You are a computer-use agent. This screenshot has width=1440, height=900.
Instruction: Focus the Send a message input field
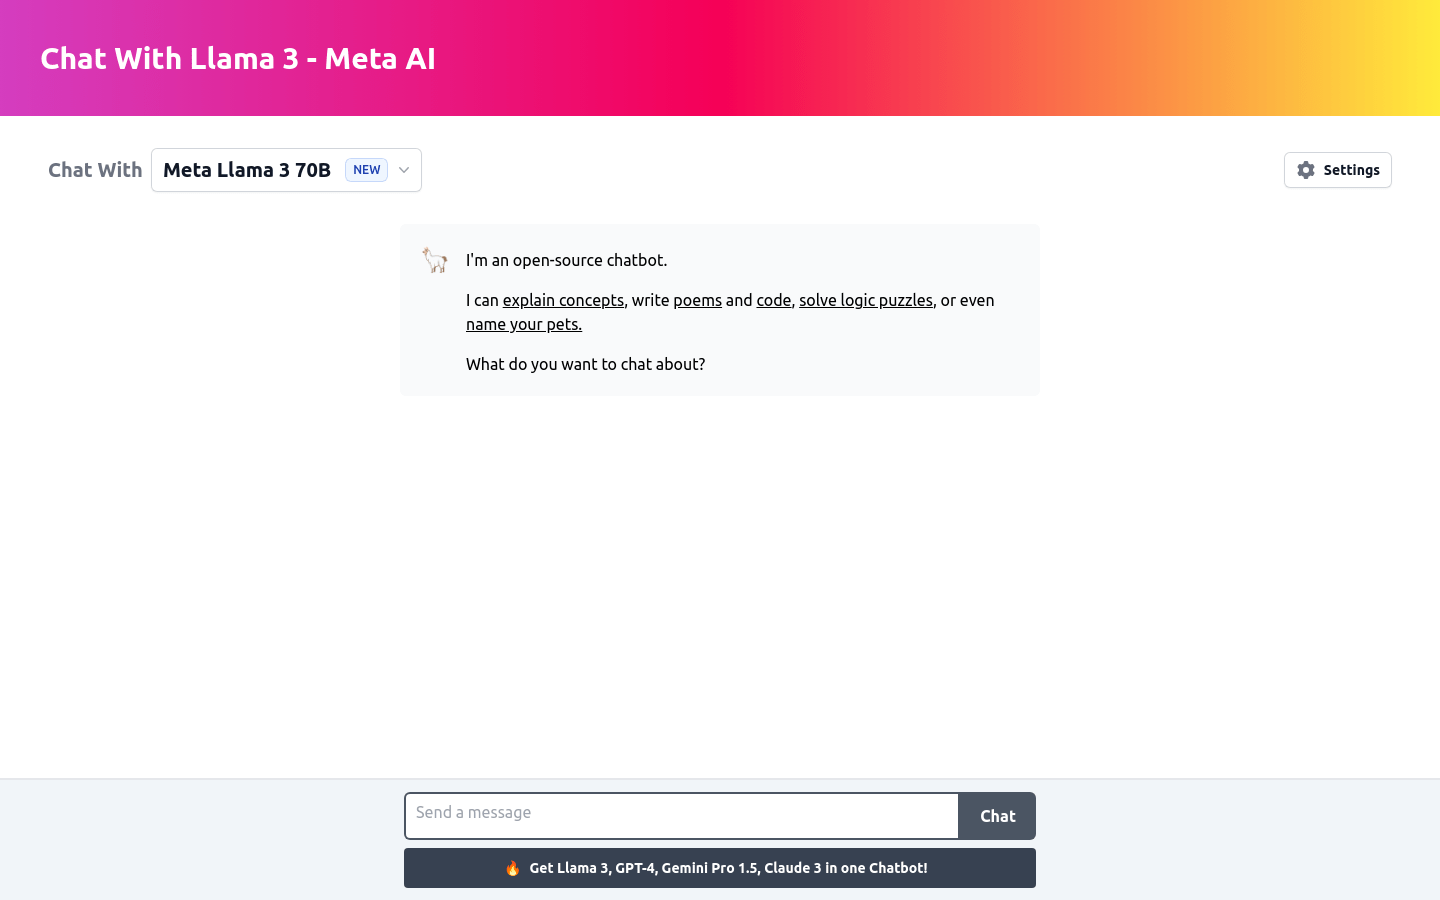(682, 816)
